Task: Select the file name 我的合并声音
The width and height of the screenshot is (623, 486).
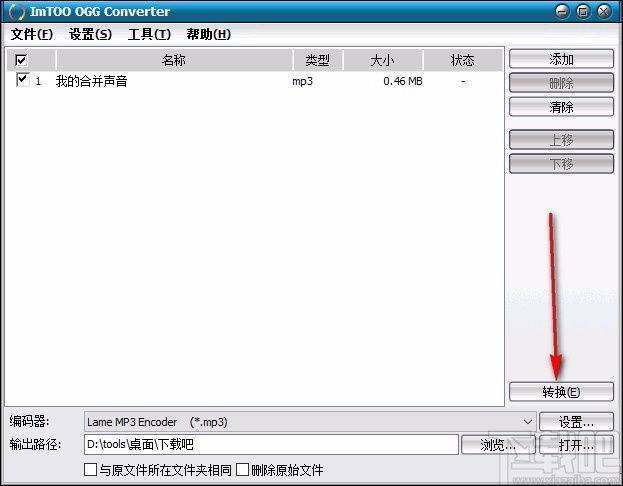Action: 91,81
